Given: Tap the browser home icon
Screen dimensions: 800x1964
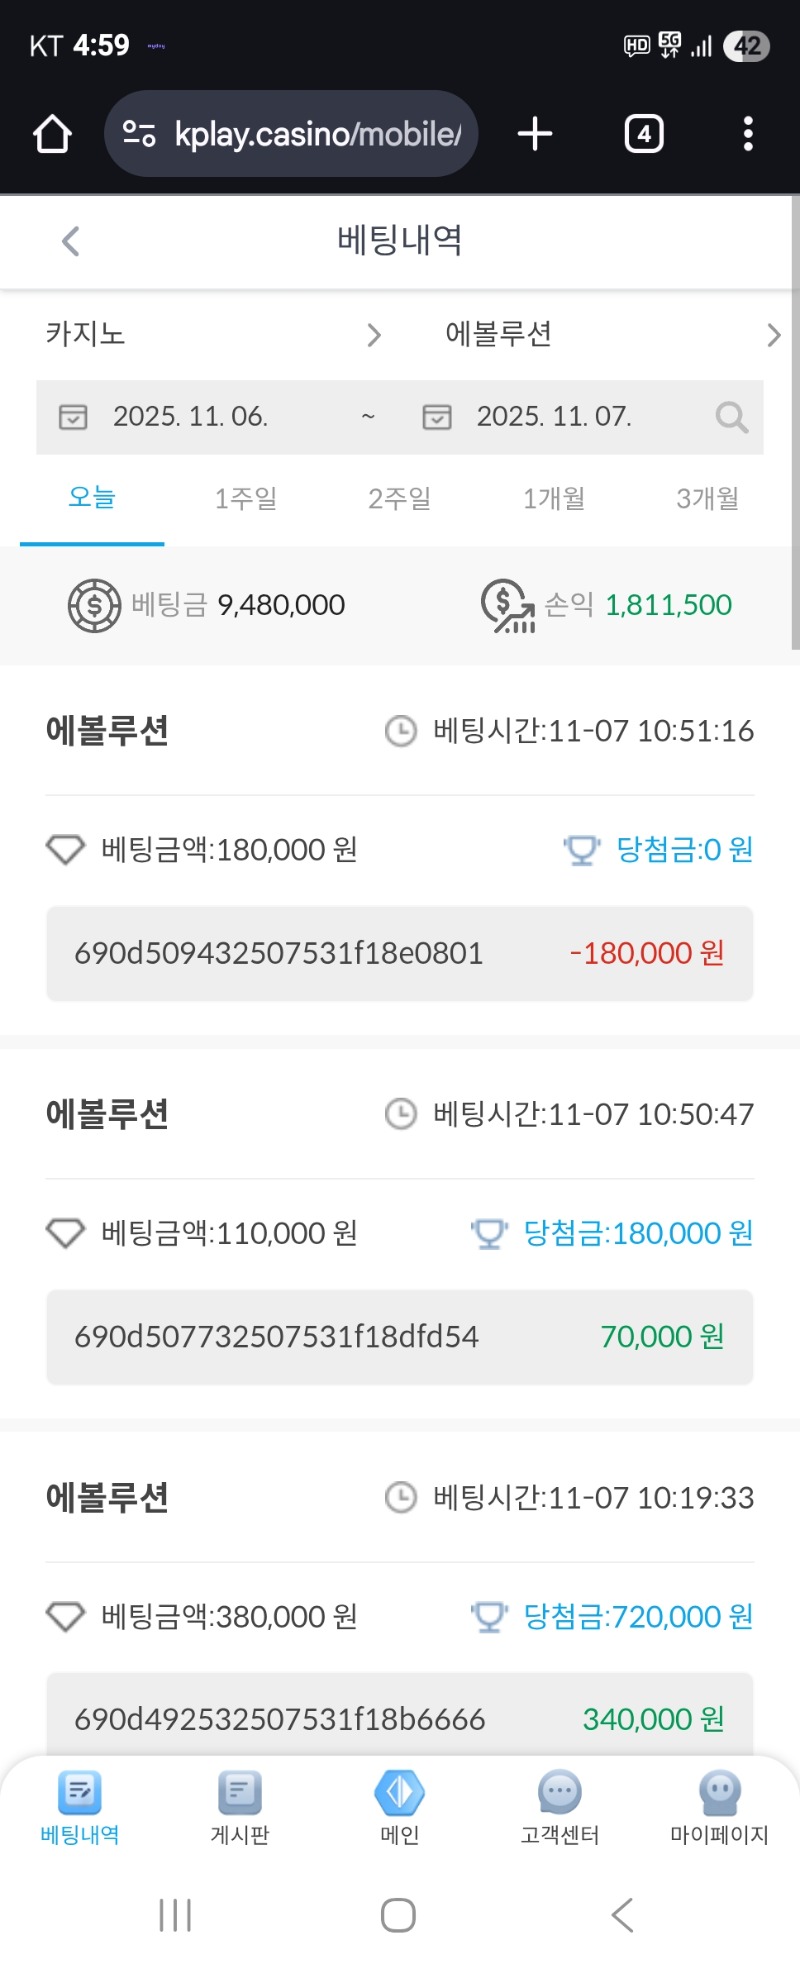Looking at the screenshot, I should point(52,134).
